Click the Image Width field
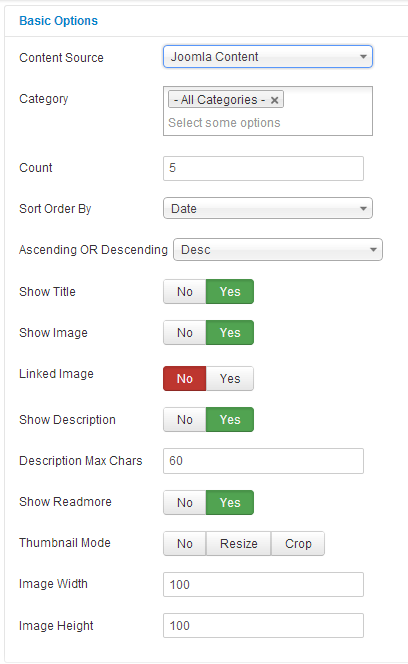This screenshot has width=408, height=664. tap(263, 584)
